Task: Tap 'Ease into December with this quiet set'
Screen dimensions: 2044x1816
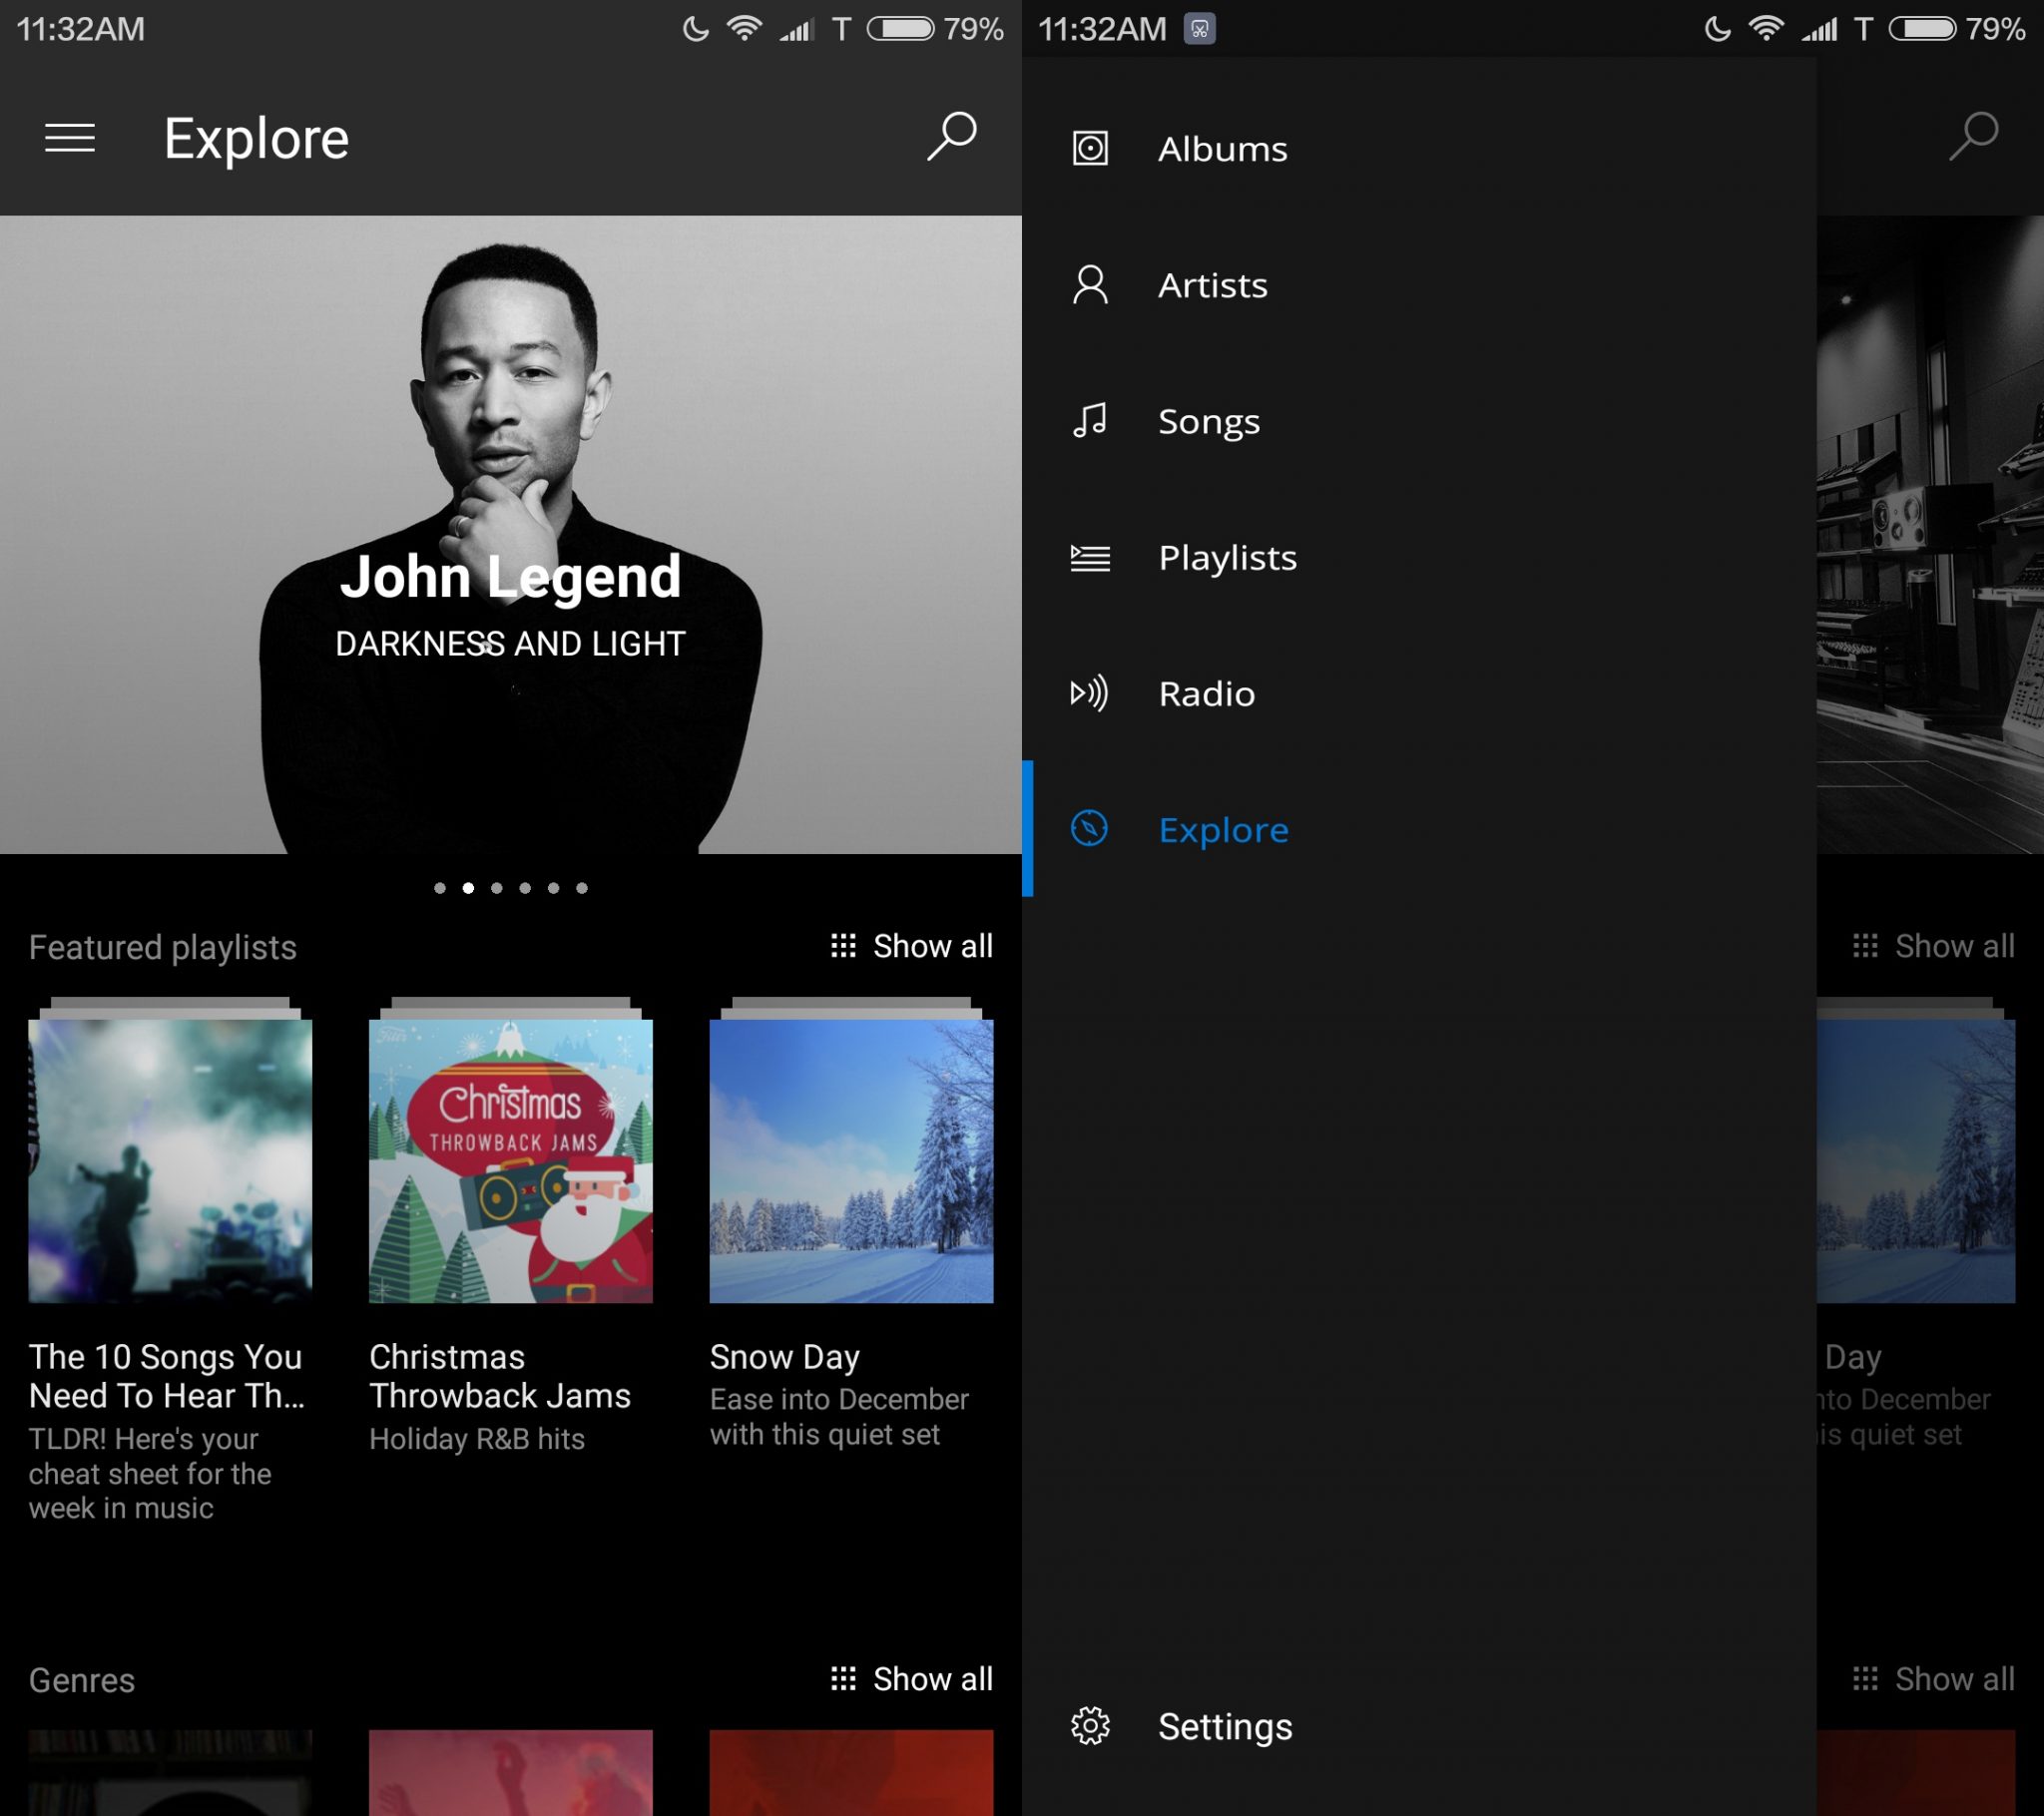Action: [x=840, y=1417]
